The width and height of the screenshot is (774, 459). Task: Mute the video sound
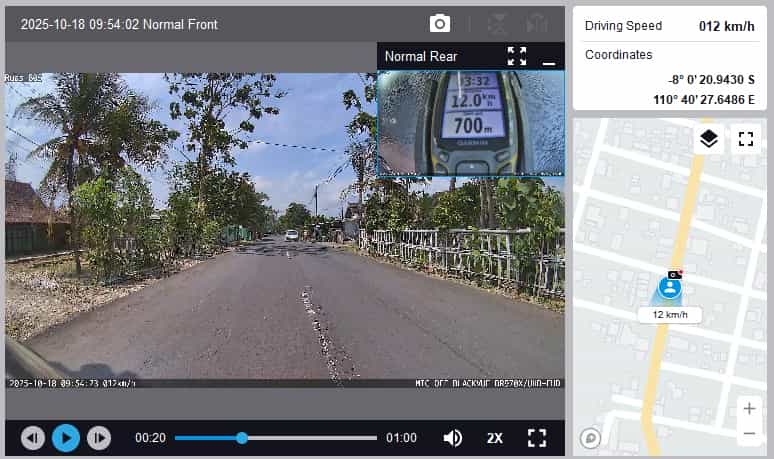(453, 437)
